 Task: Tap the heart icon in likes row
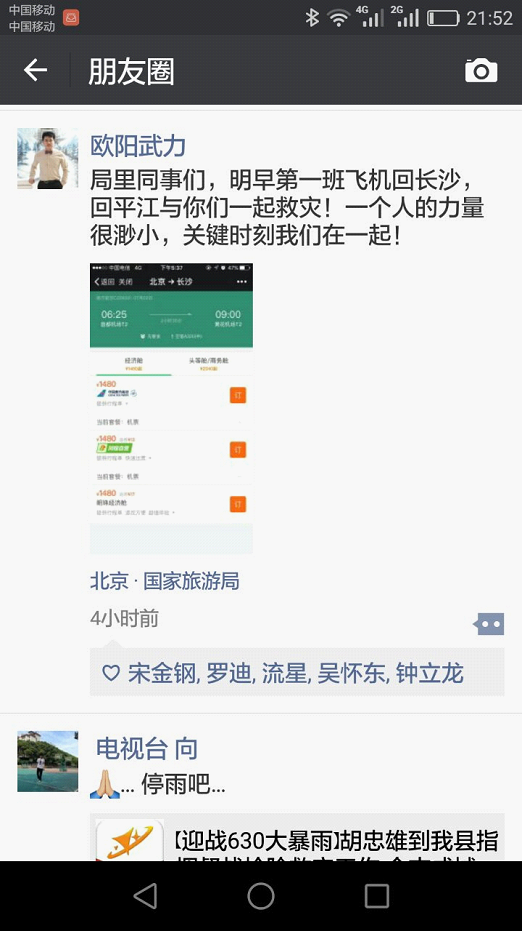point(111,673)
